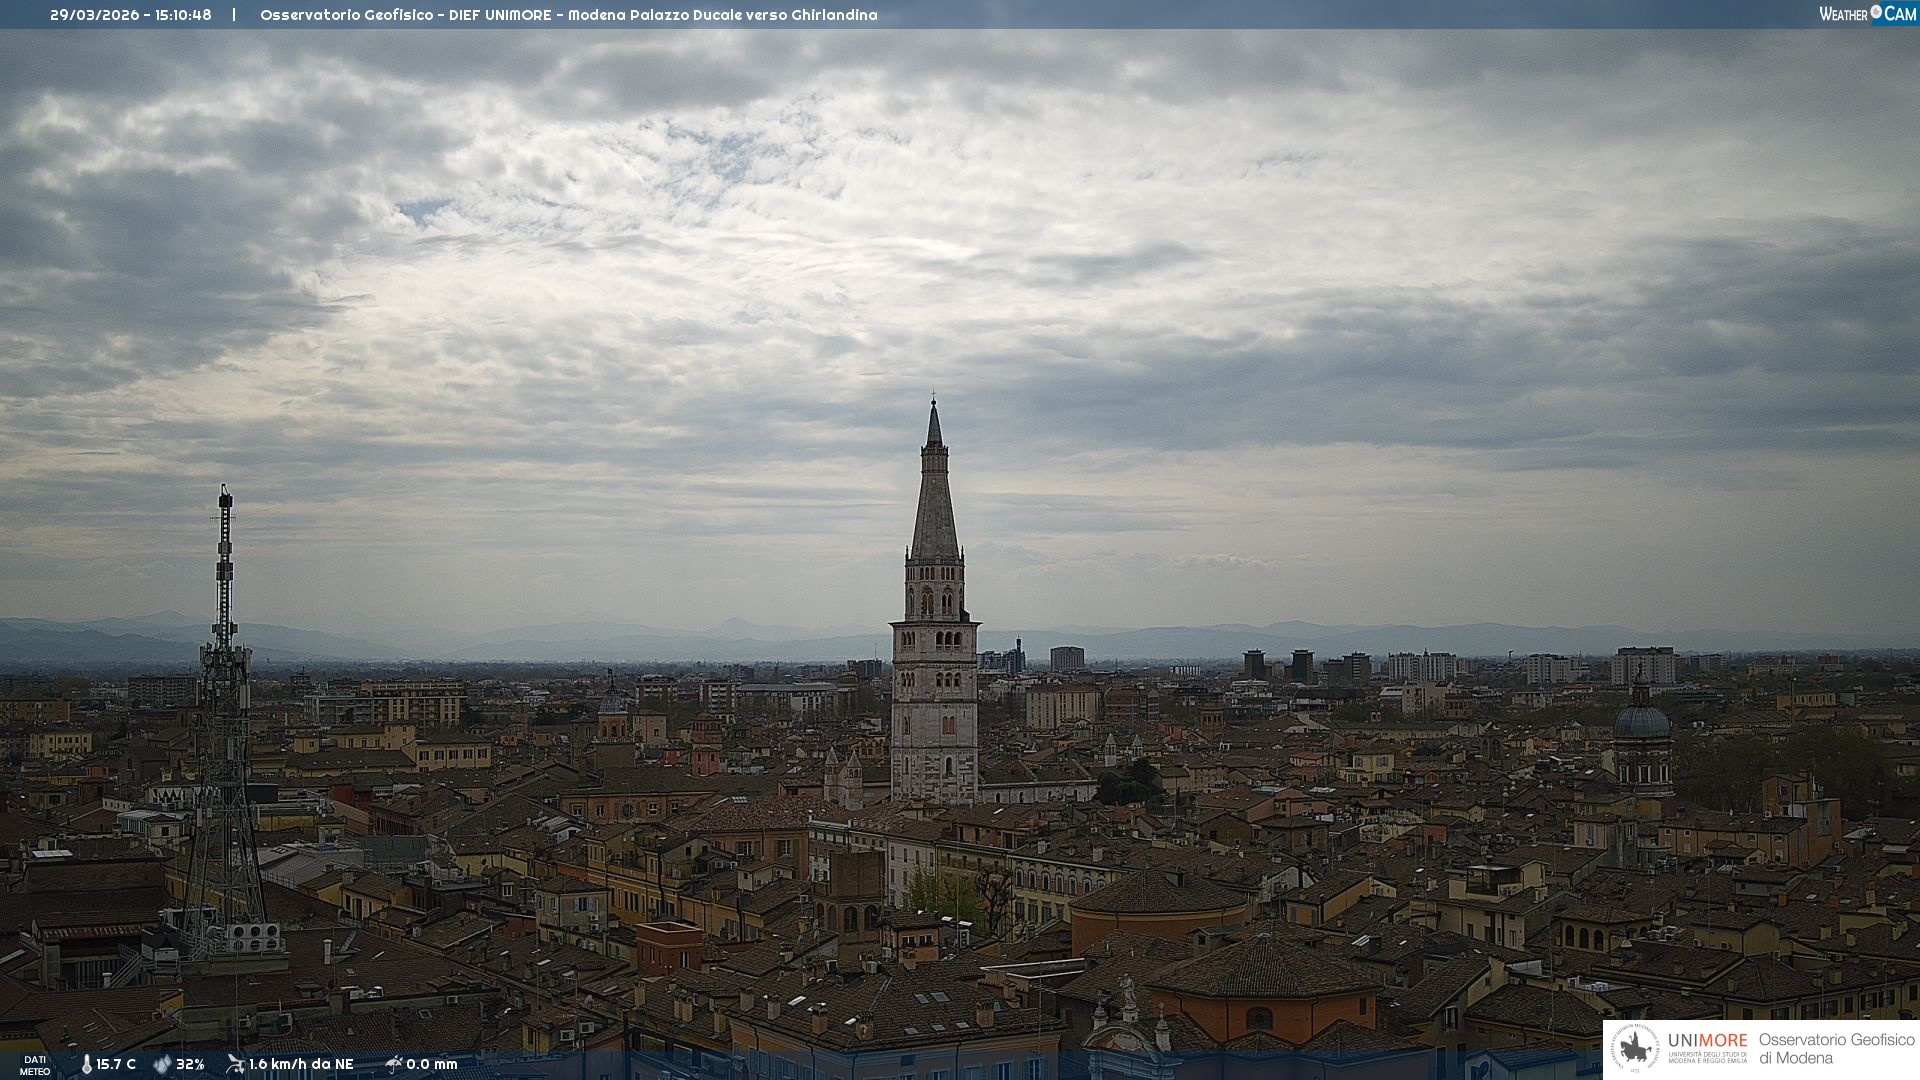Image resolution: width=1920 pixels, height=1080 pixels.
Task: Click the Osservatorio Geofisico di Modena text
Action: coord(1836,1048)
